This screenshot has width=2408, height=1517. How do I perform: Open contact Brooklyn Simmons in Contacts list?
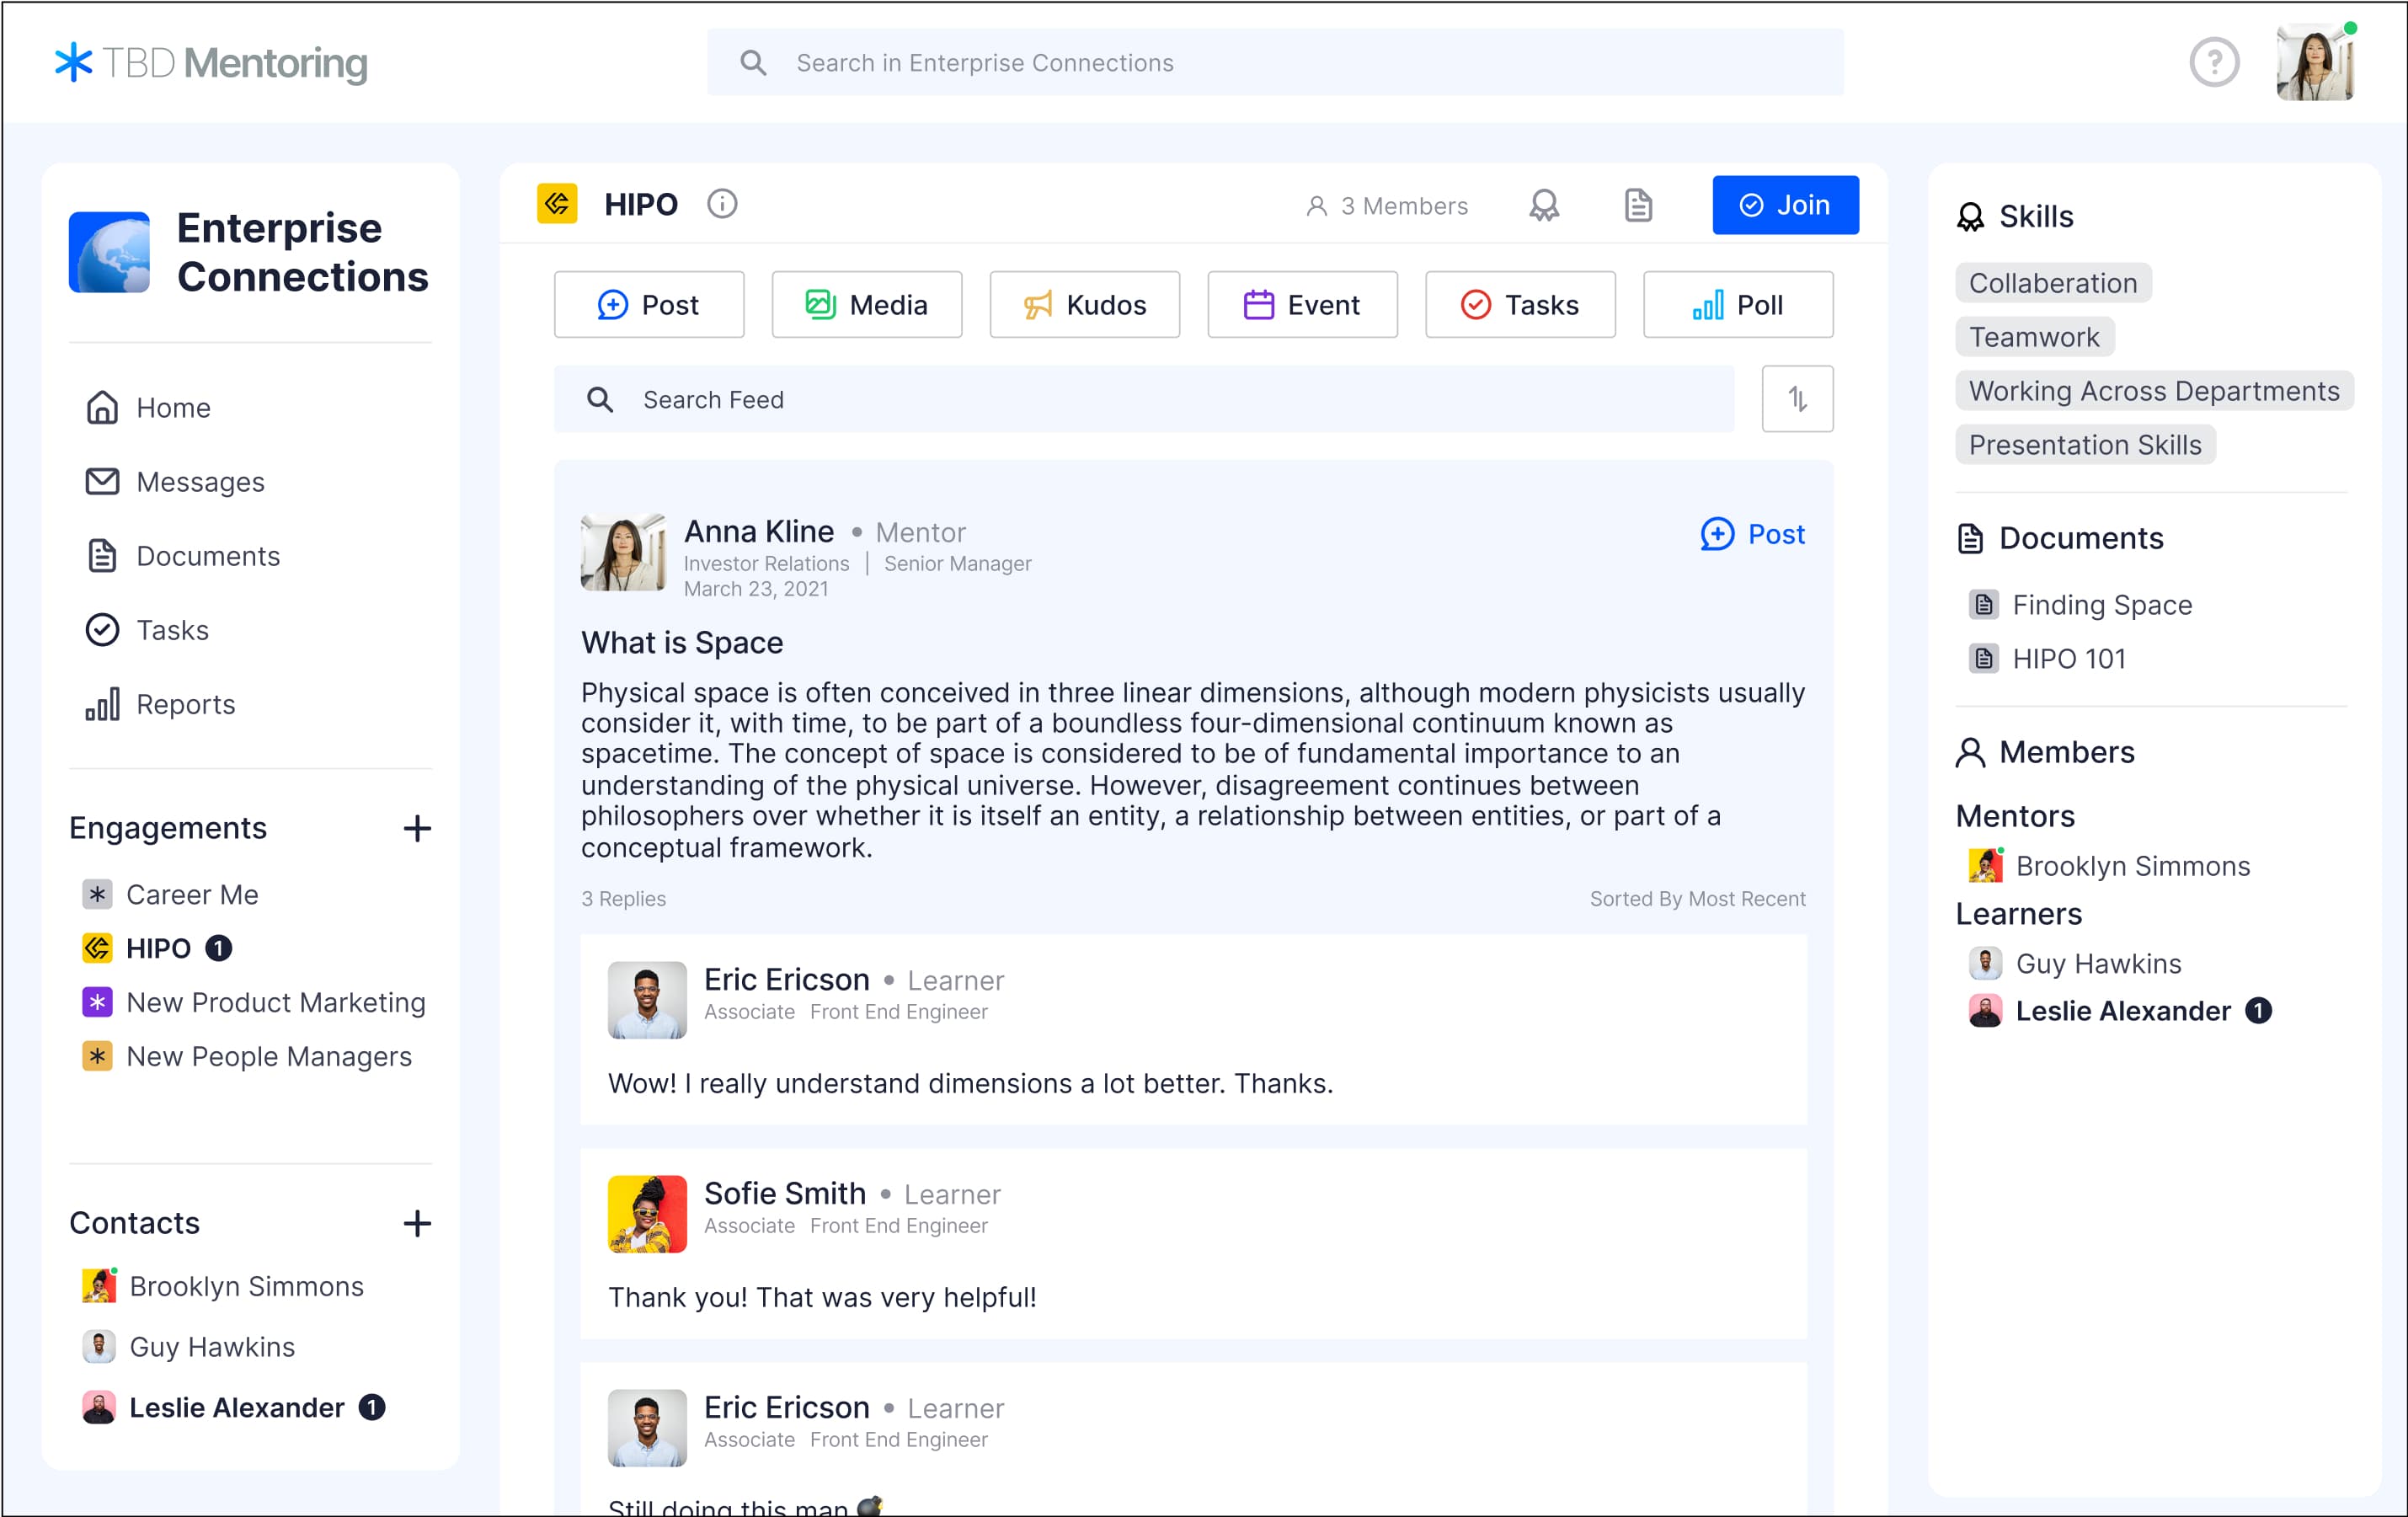223,1286
